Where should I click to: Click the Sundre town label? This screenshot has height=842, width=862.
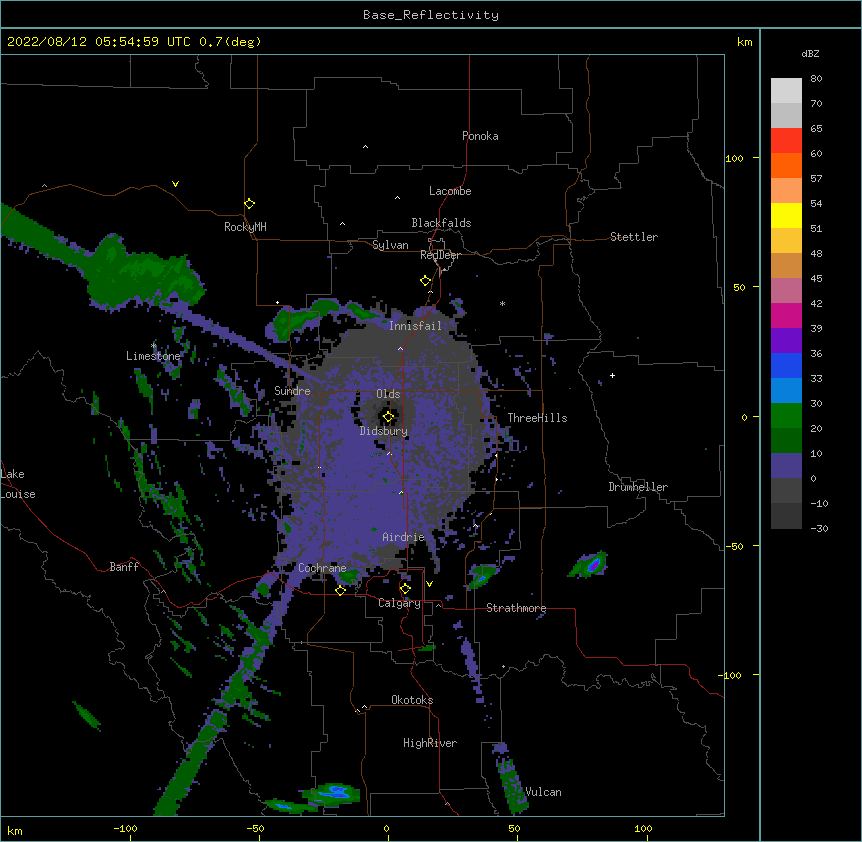(292, 391)
